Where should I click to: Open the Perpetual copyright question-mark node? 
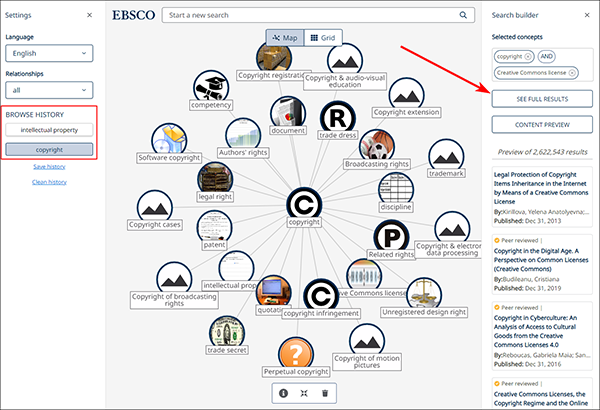[296, 354]
